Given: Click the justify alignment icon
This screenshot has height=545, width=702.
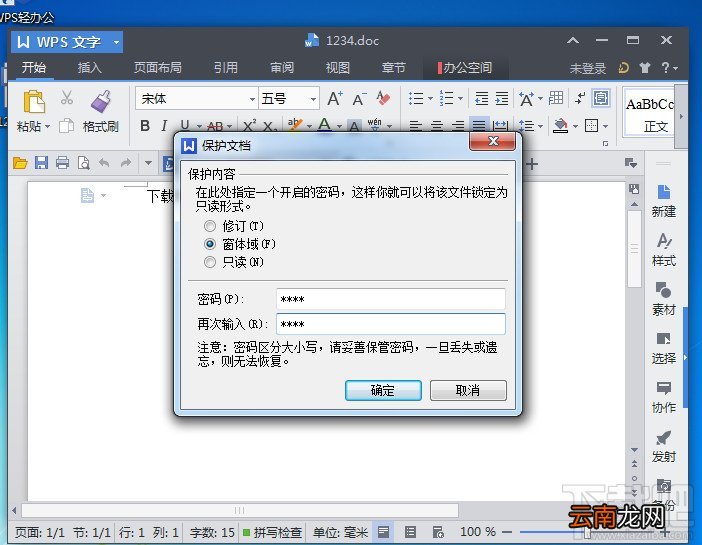Looking at the screenshot, I should click(x=479, y=125).
